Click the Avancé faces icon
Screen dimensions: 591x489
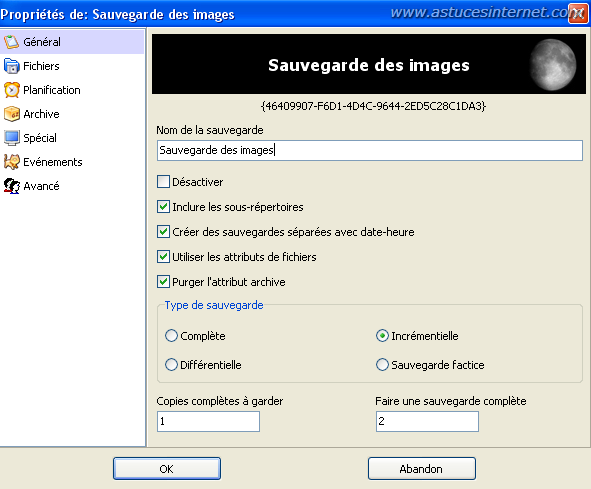(11, 186)
